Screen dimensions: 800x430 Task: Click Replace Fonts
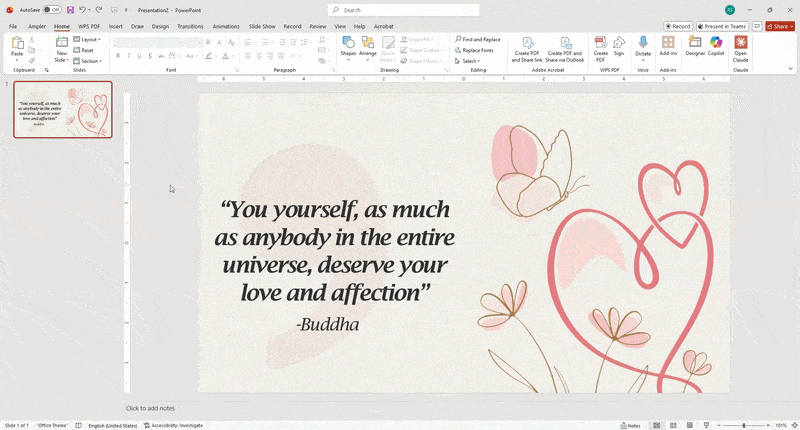click(474, 50)
